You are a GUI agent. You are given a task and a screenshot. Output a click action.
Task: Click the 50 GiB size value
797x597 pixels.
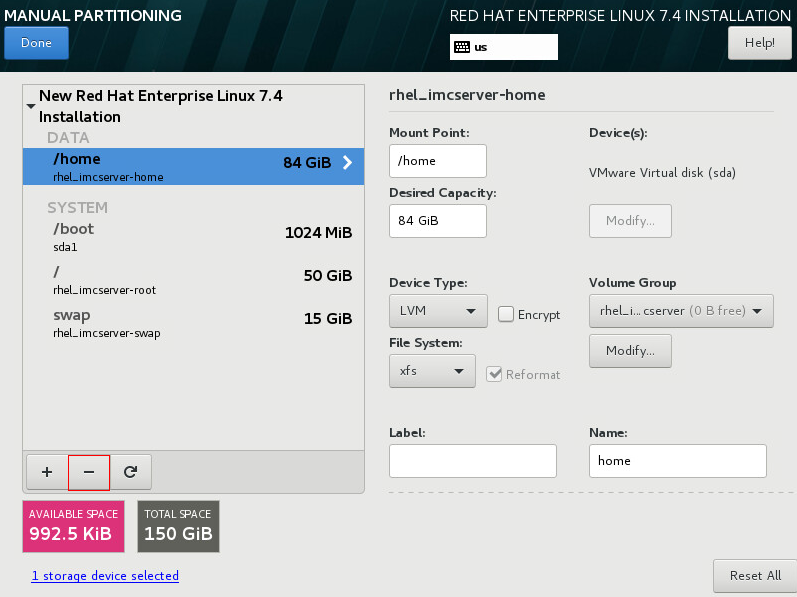[x=328, y=276]
